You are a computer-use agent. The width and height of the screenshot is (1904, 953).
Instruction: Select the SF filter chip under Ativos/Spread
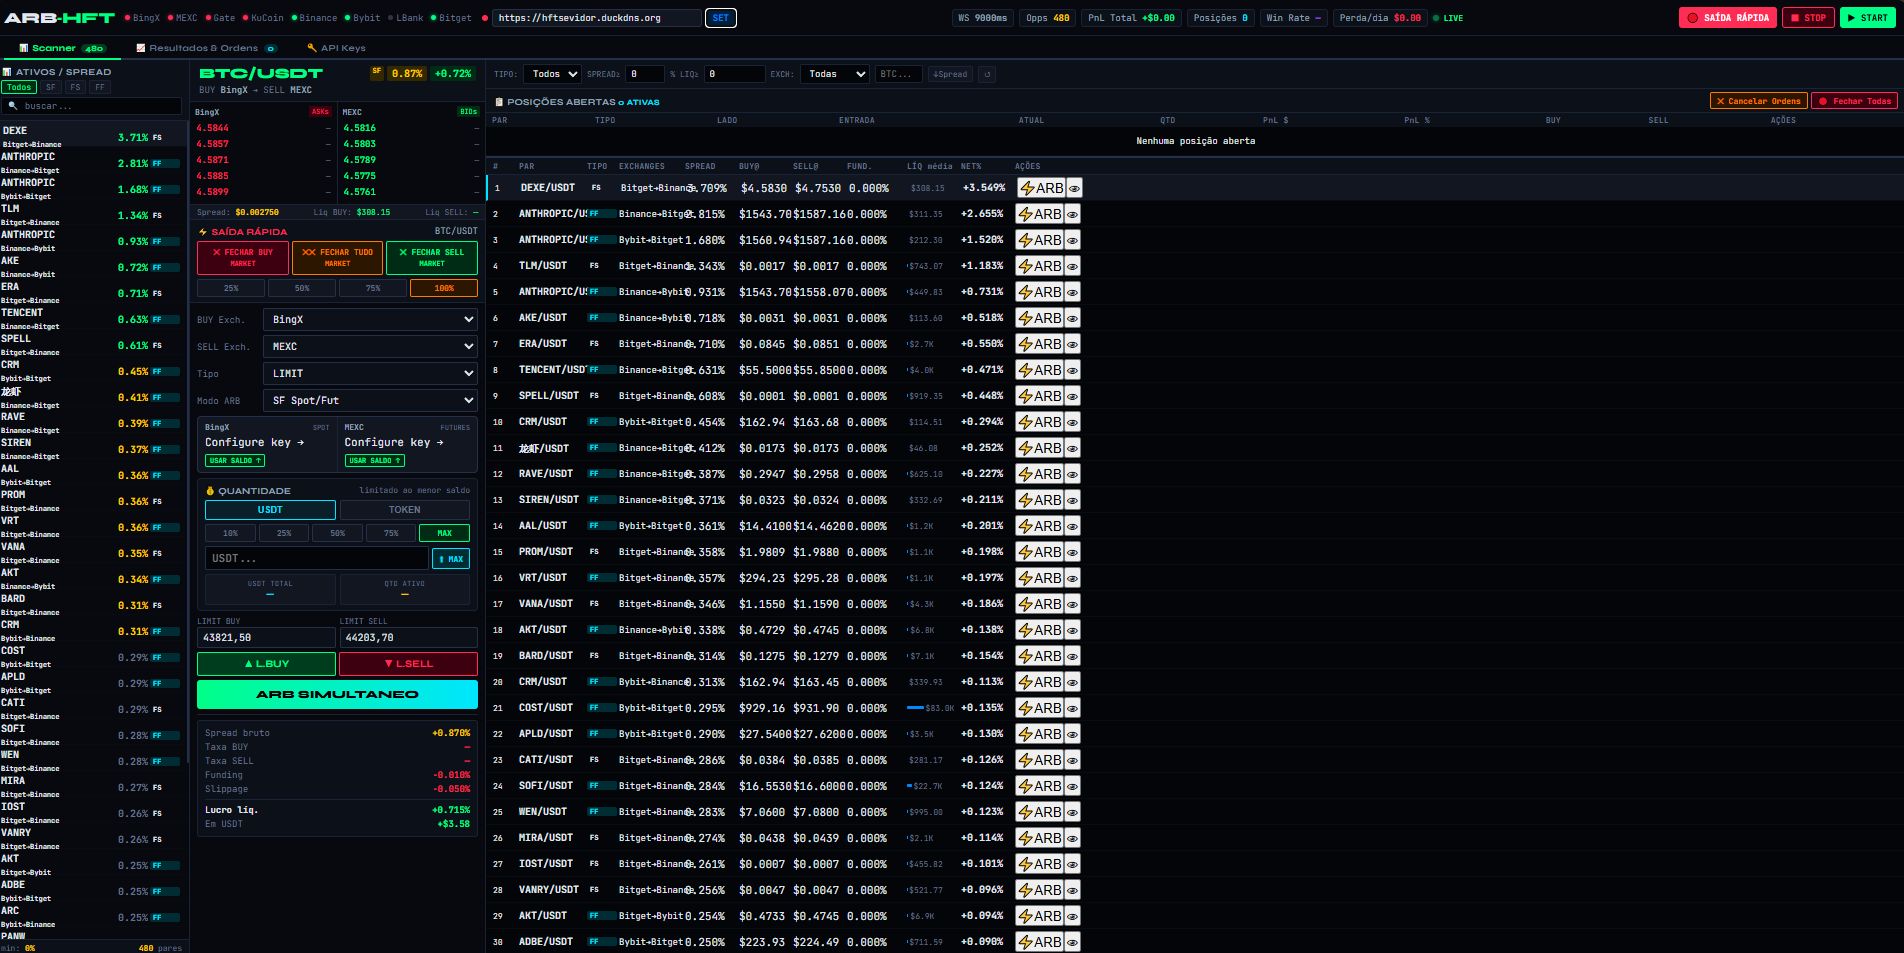[x=51, y=88]
